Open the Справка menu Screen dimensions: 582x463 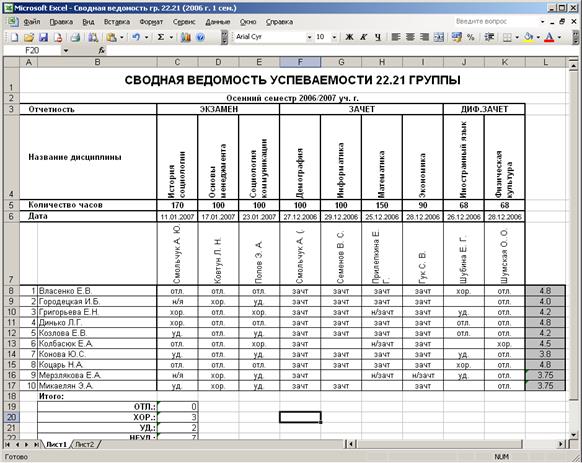click(x=279, y=22)
